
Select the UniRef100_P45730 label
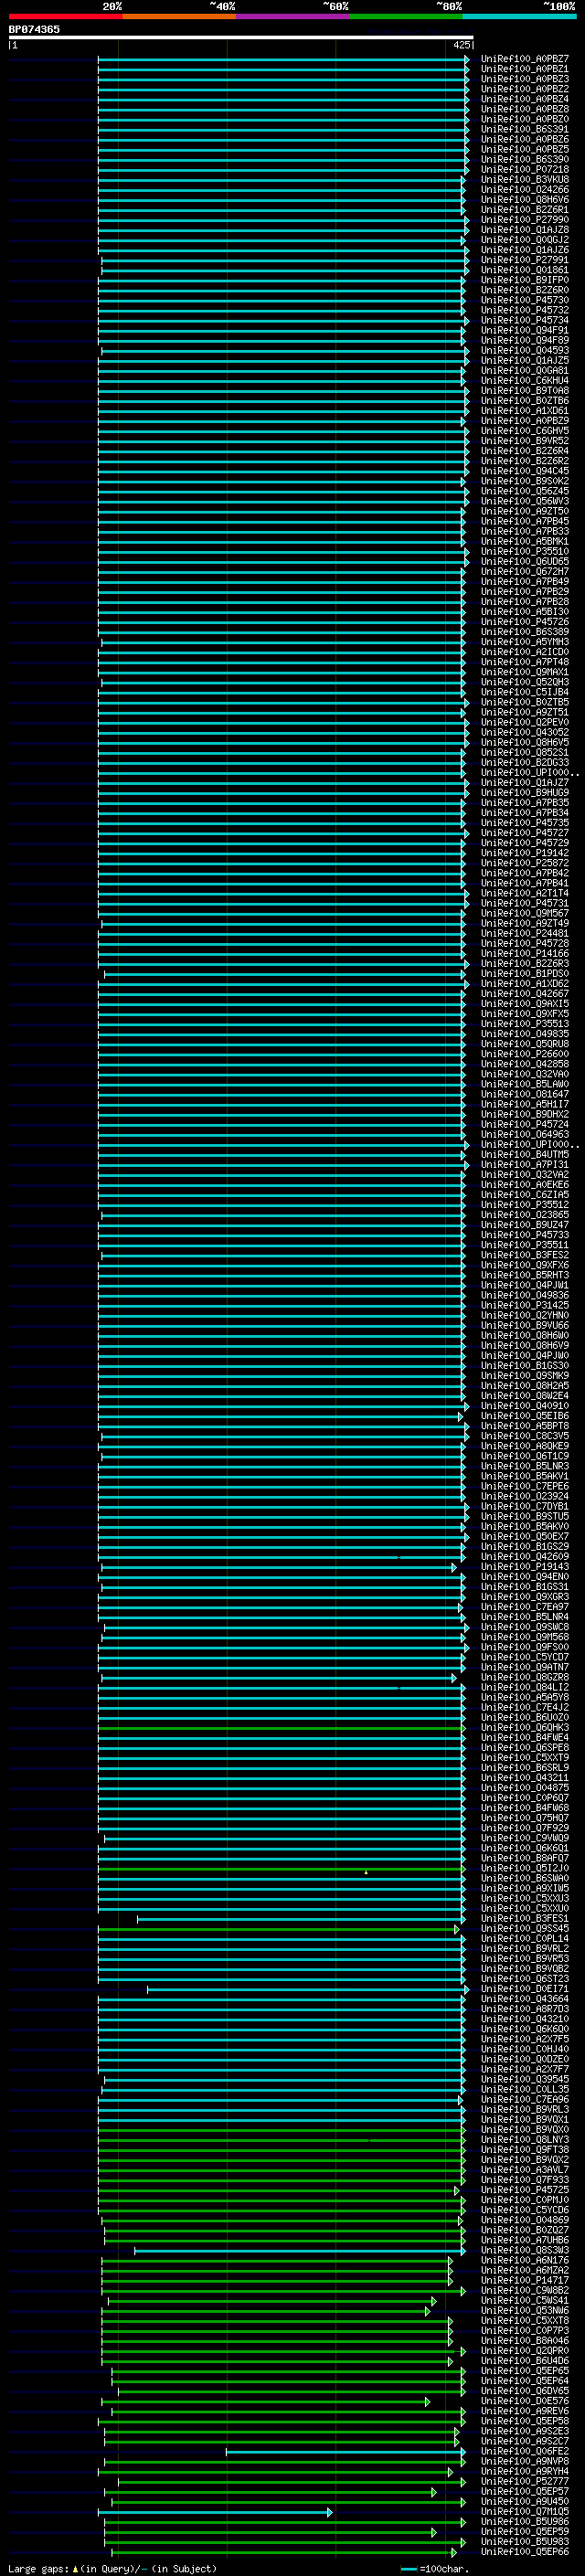pyautogui.click(x=525, y=300)
